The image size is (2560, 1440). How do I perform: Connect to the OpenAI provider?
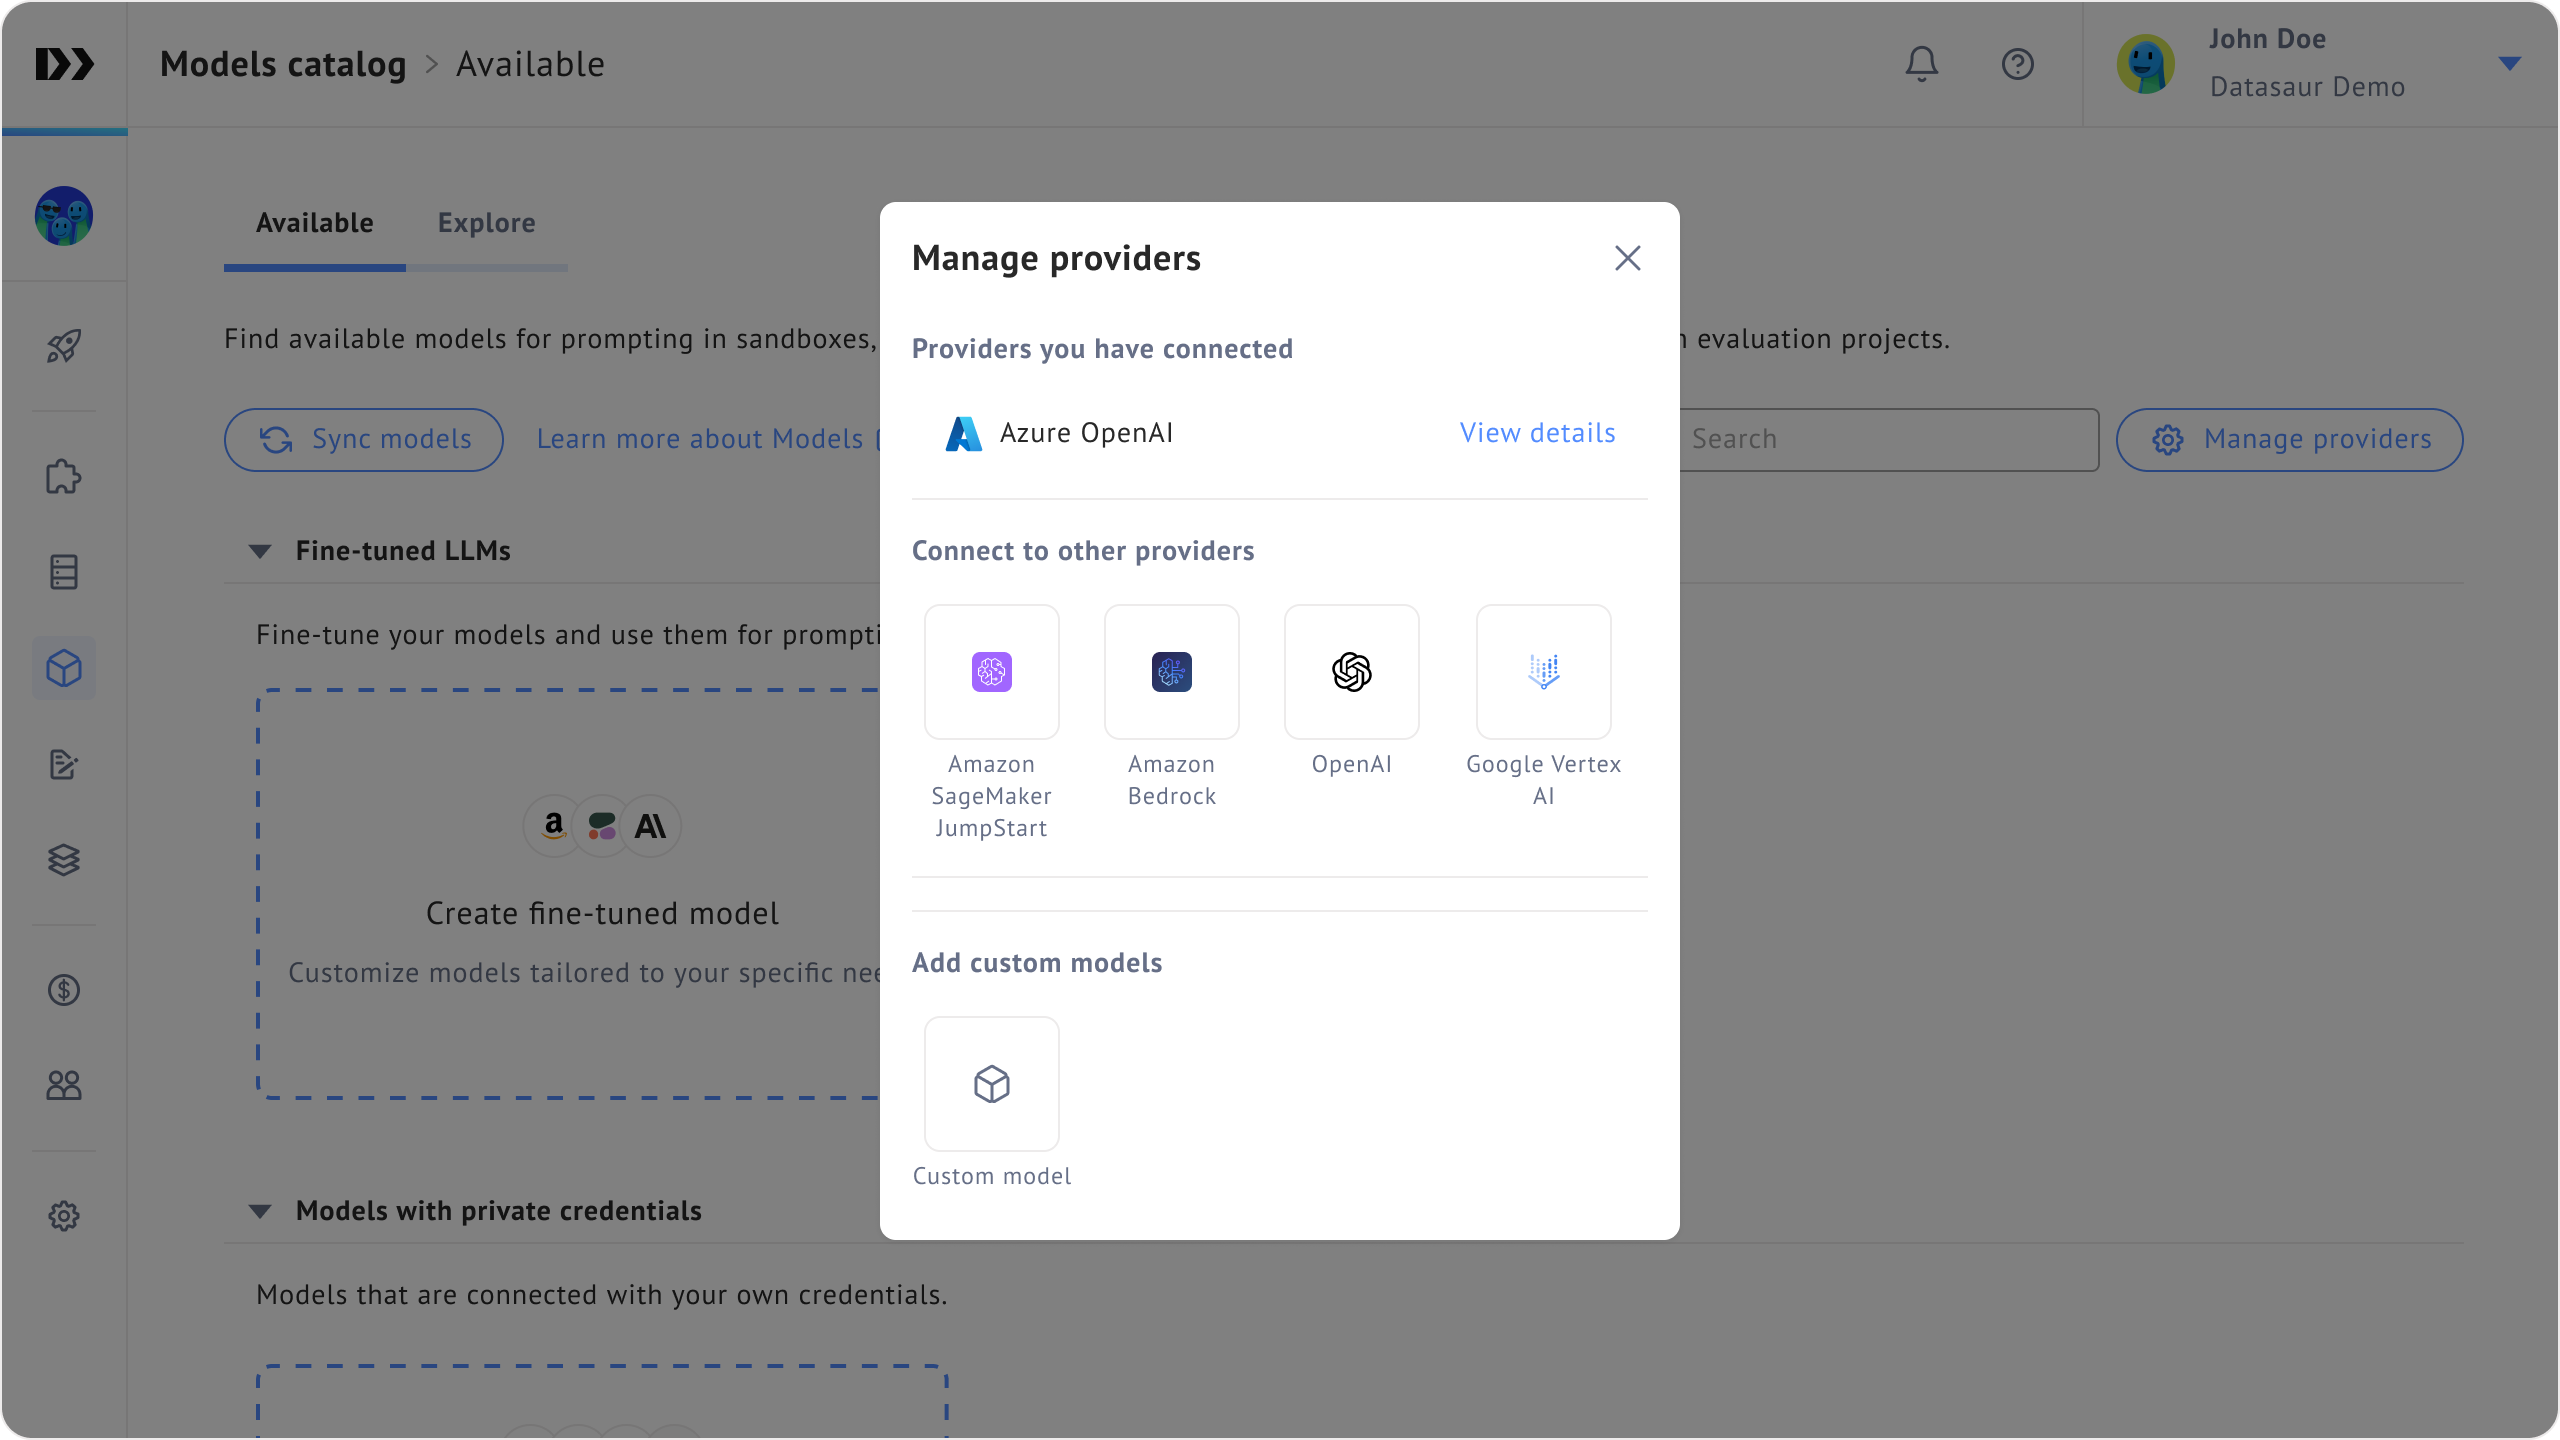pyautogui.click(x=1351, y=672)
